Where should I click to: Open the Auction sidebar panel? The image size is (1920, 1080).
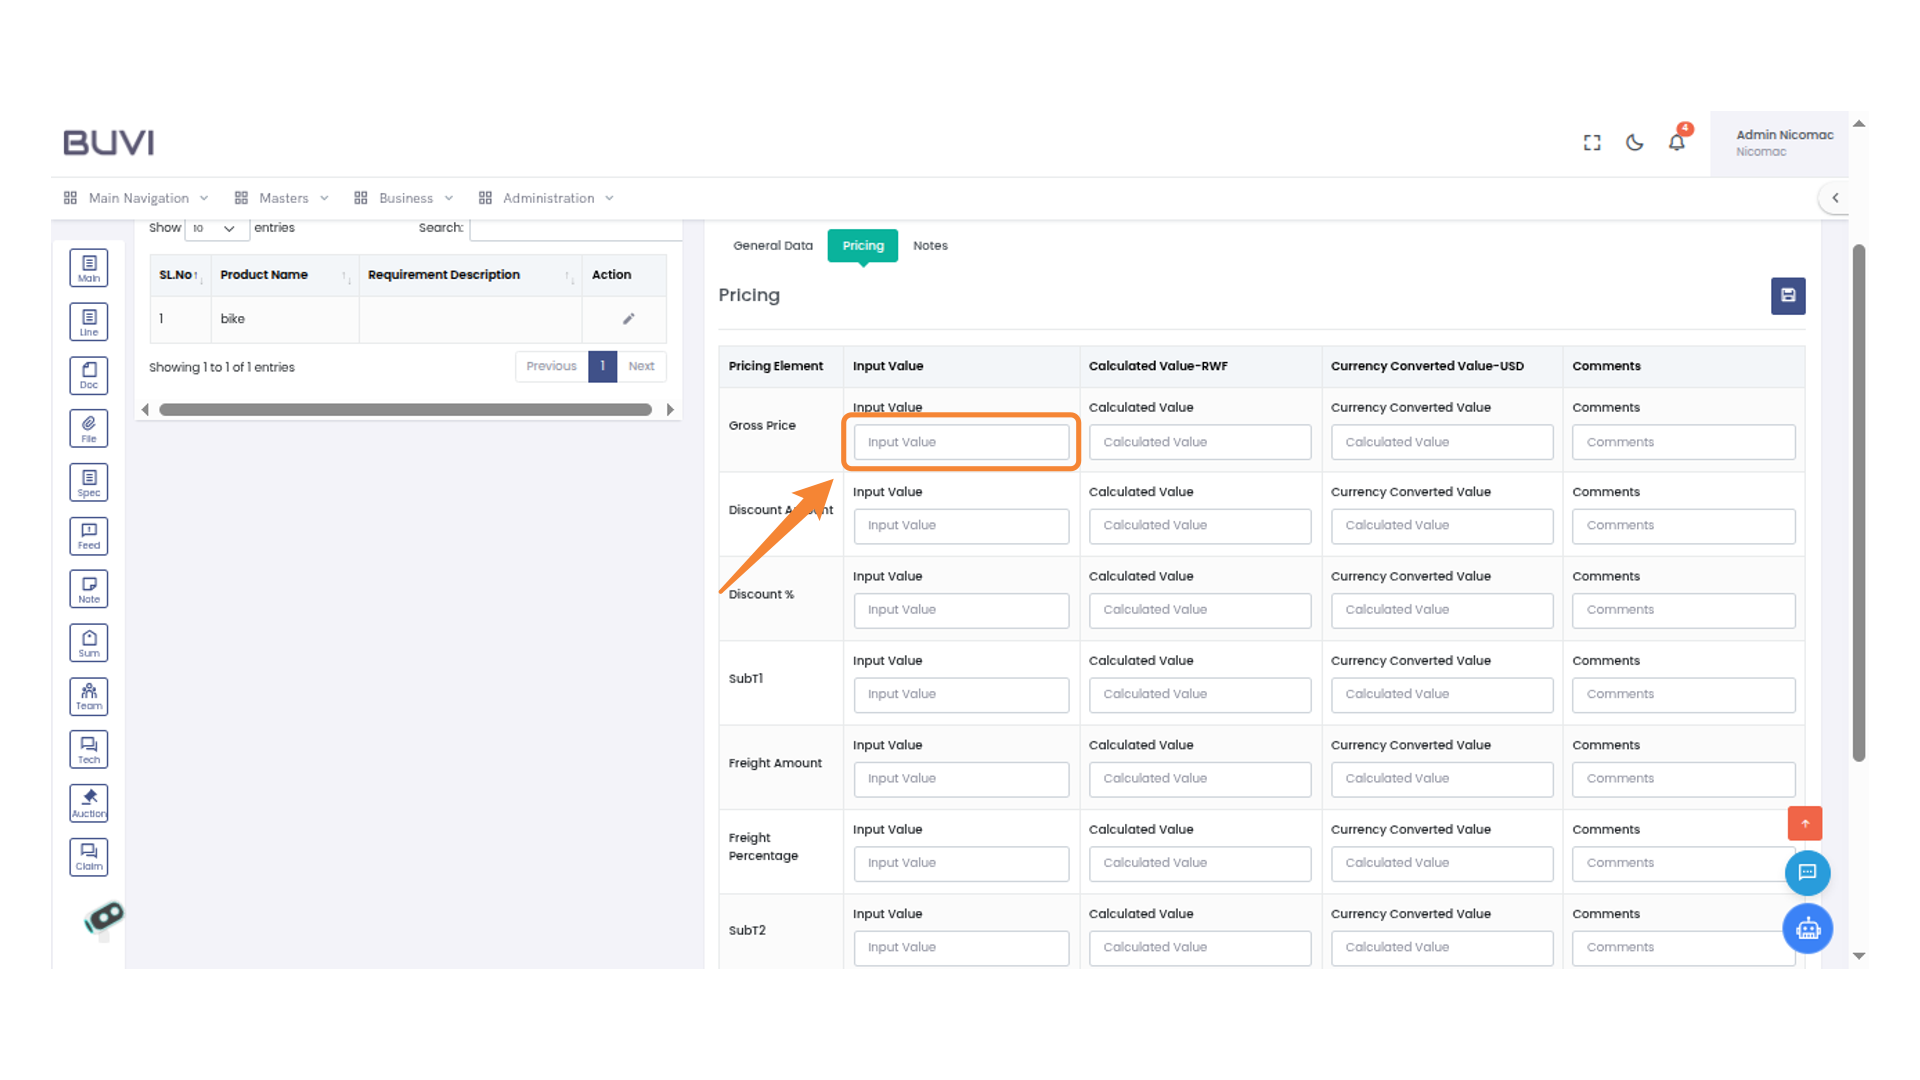(x=88, y=802)
